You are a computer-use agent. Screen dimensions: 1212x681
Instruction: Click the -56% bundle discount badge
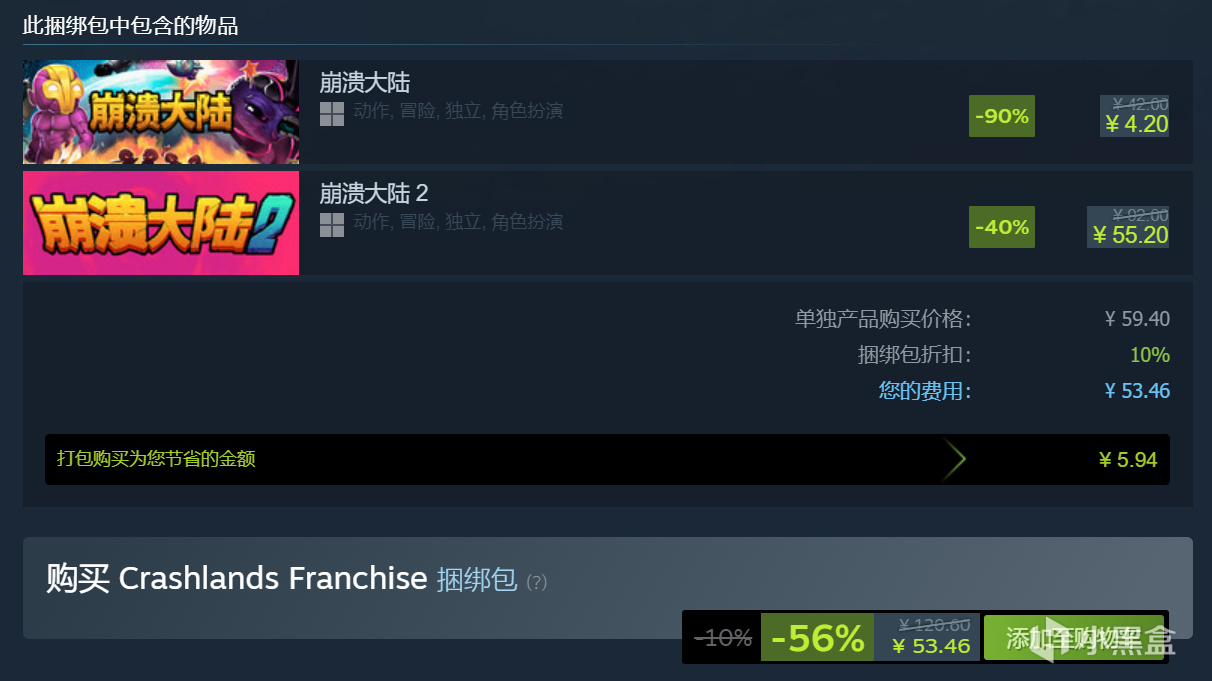click(x=818, y=638)
